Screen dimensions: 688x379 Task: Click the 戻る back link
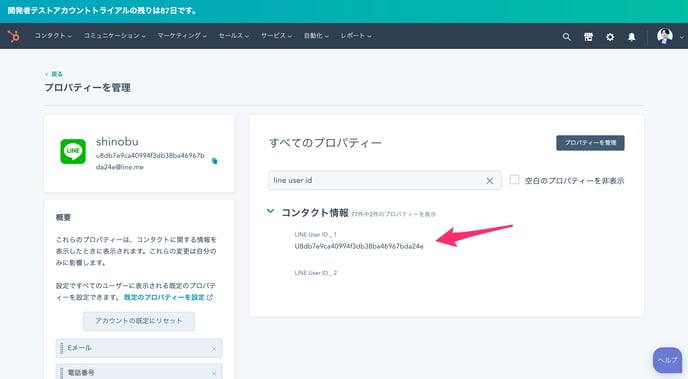point(54,74)
